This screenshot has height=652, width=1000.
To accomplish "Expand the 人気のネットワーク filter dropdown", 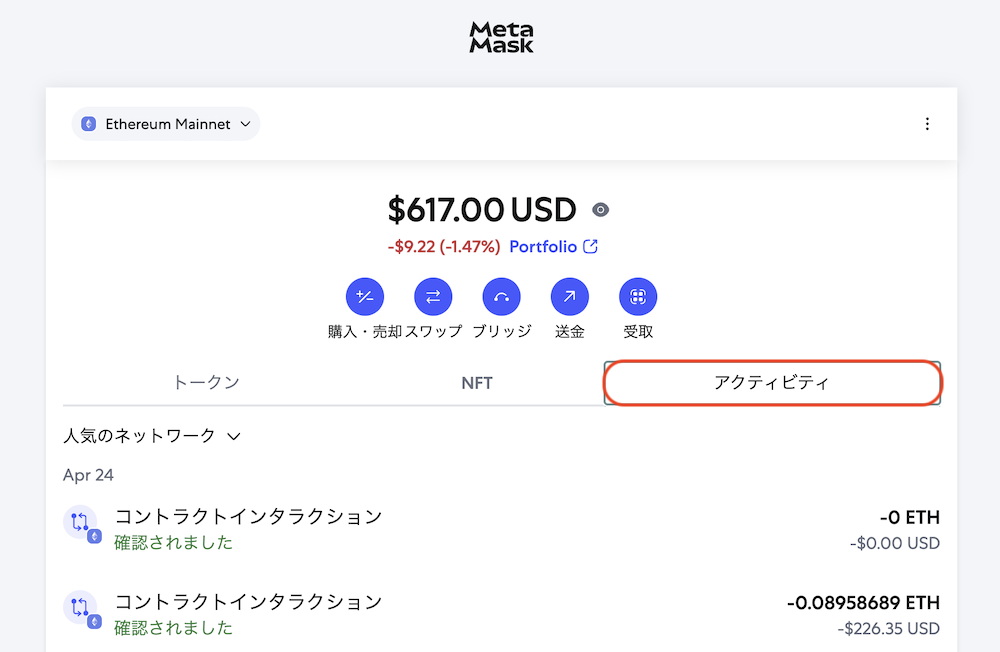I will pos(152,436).
